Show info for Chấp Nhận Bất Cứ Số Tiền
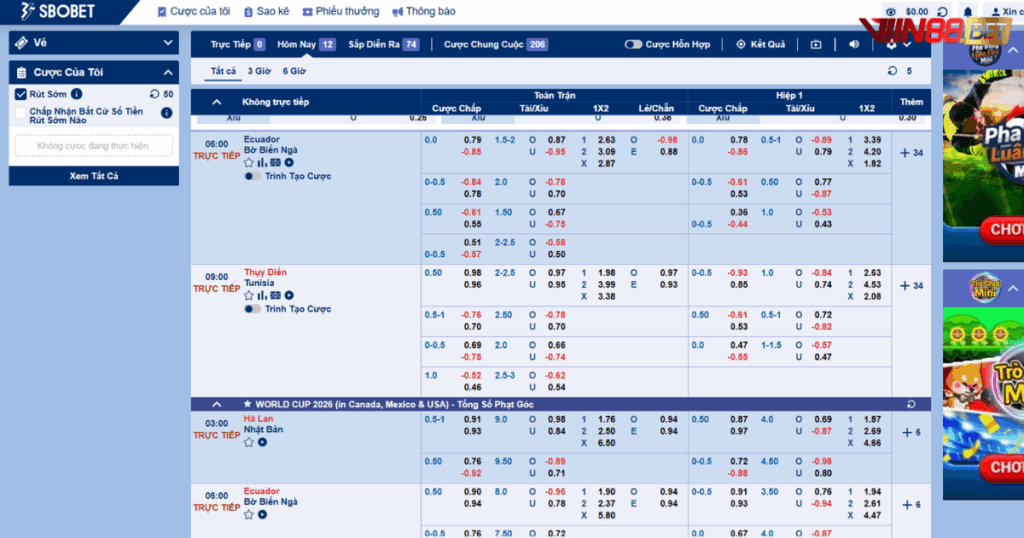Viewport: 1024px width, 538px height. [x=167, y=113]
